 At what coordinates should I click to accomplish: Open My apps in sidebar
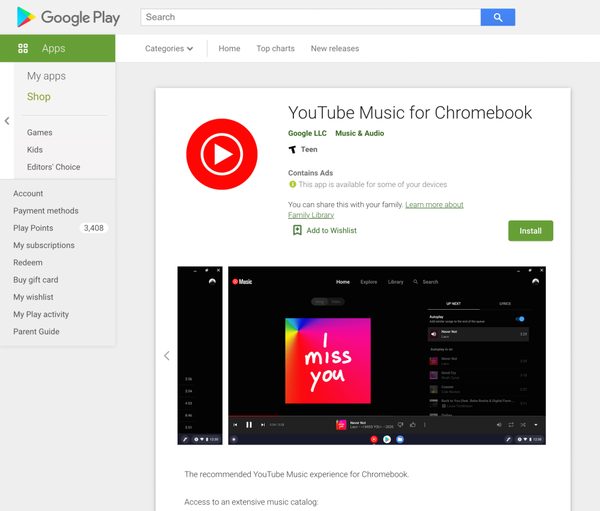[x=46, y=76]
